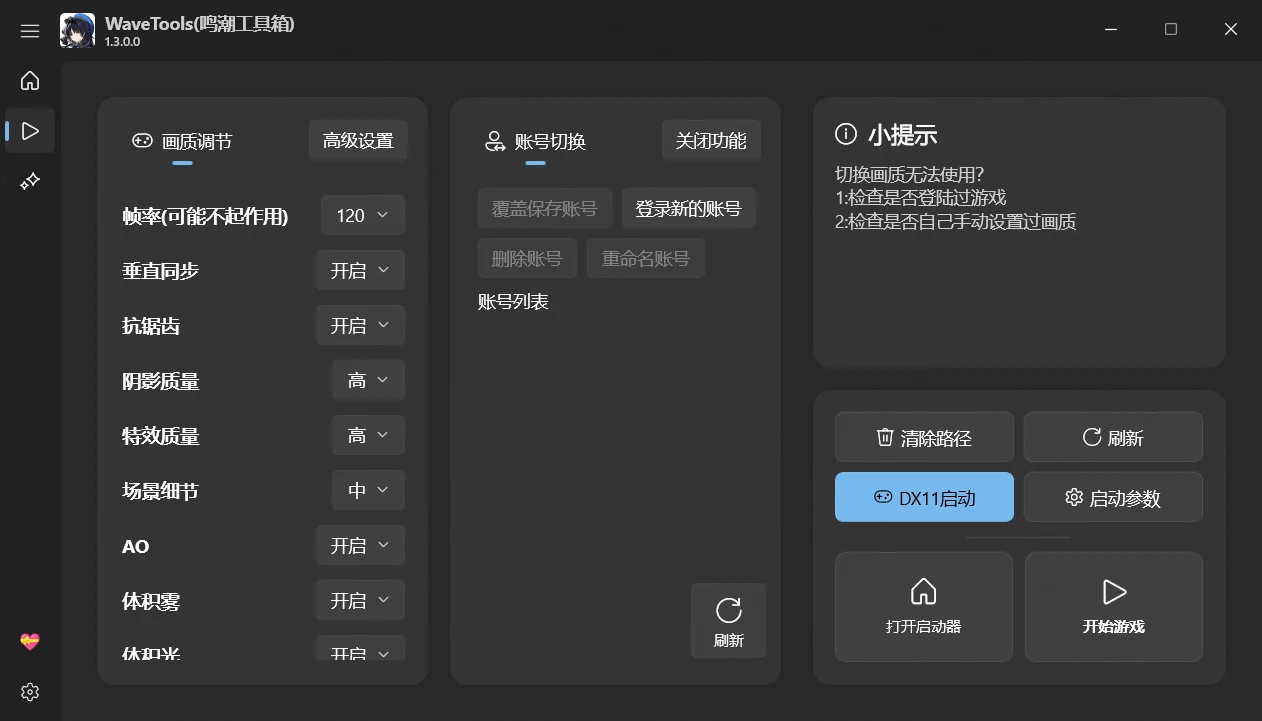Image resolution: width=1262 pixels, height=721 pixels.
Task: Click the 切换画质无法使用? text
Action: point(910,174)
